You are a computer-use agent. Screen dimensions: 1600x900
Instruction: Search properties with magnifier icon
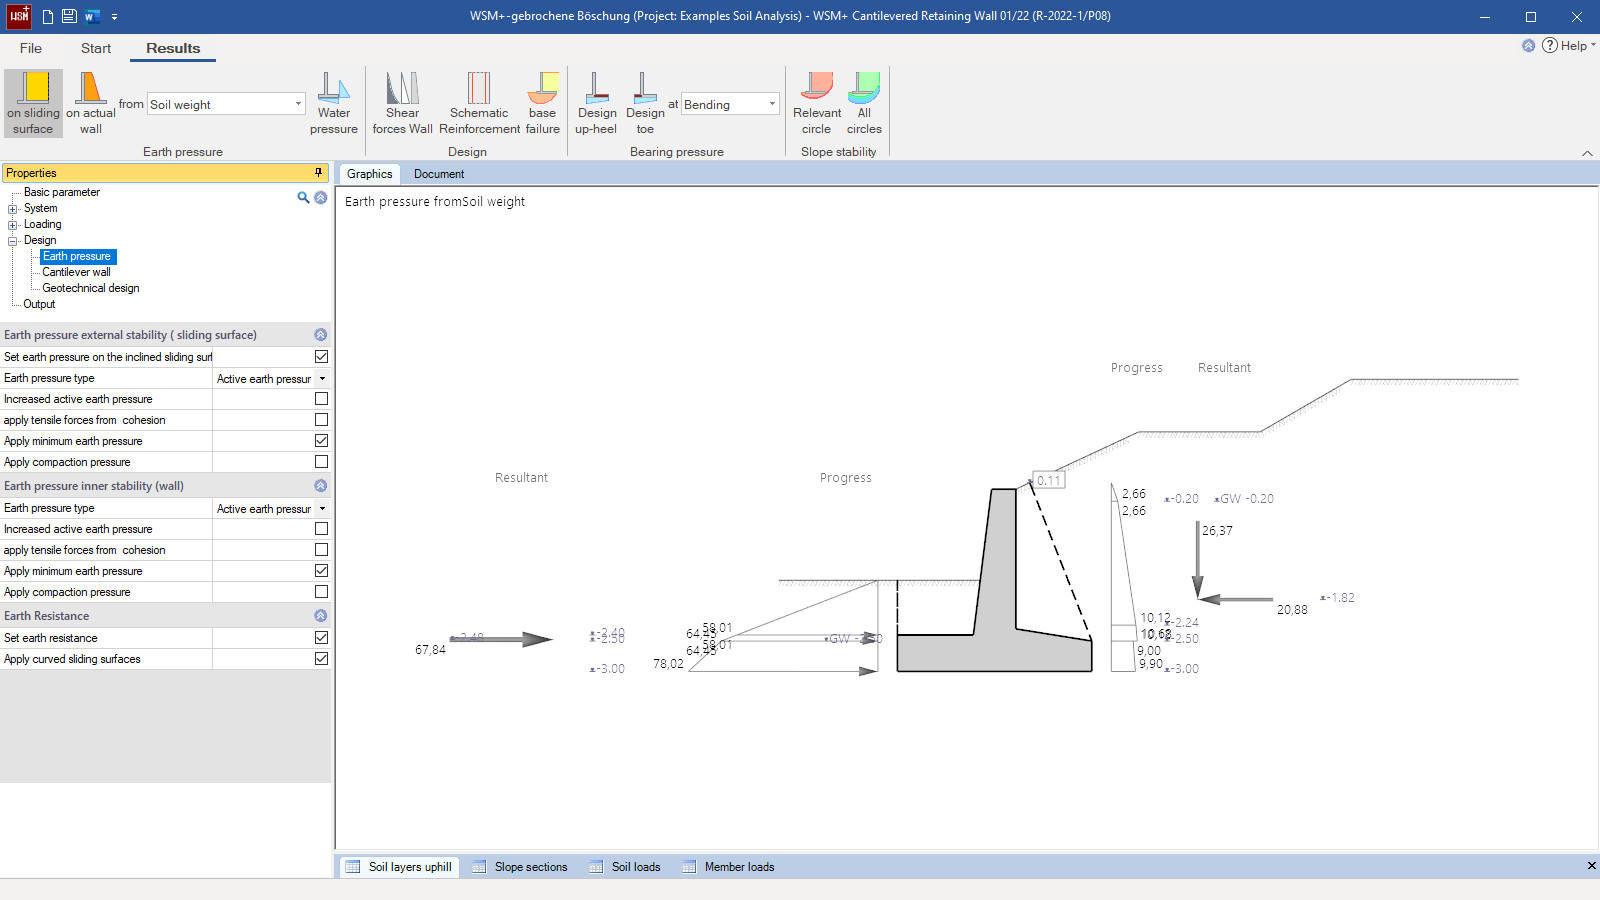point(303,198)
